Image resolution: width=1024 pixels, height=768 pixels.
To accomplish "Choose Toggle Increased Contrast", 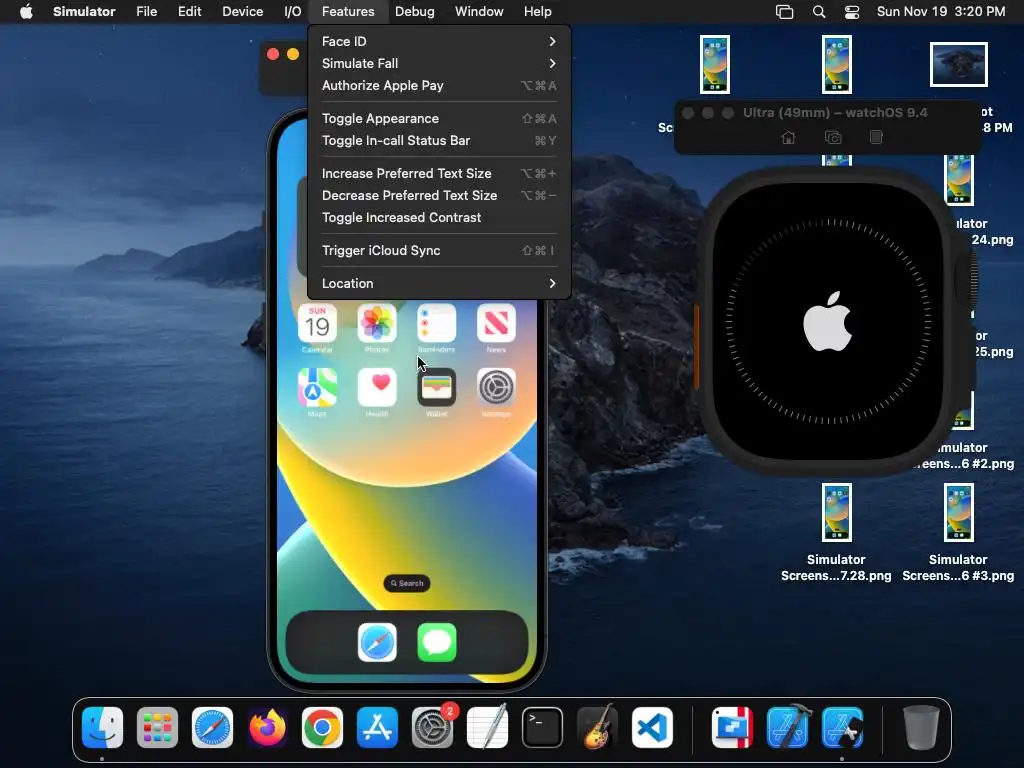I will [x=439, y=217].
